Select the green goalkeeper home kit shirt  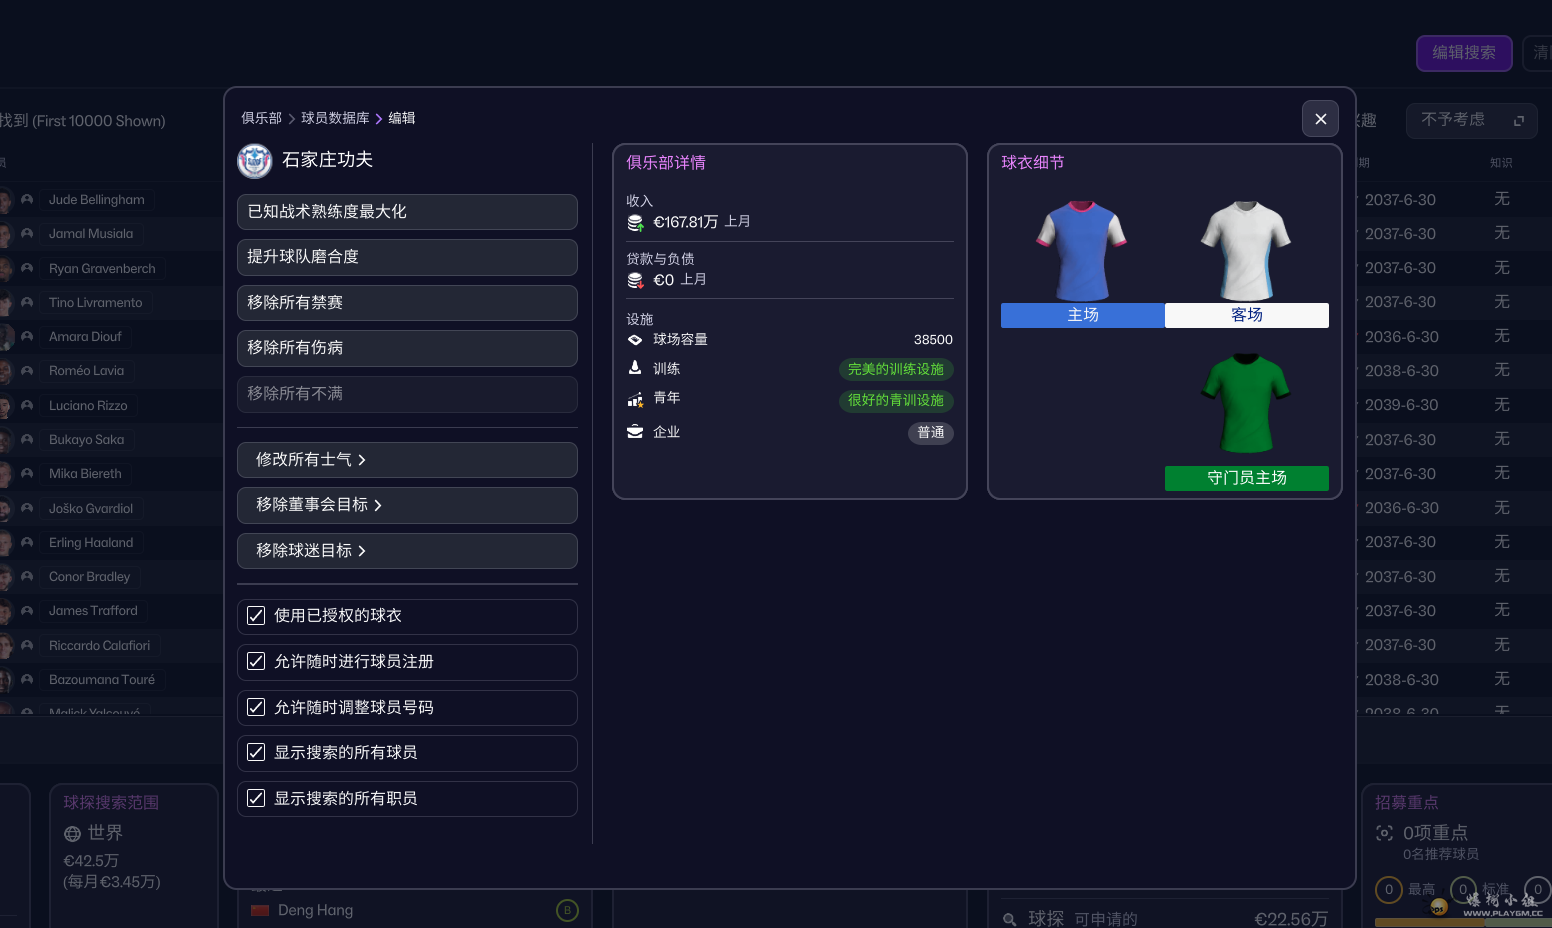click(x=1246, y=404)
